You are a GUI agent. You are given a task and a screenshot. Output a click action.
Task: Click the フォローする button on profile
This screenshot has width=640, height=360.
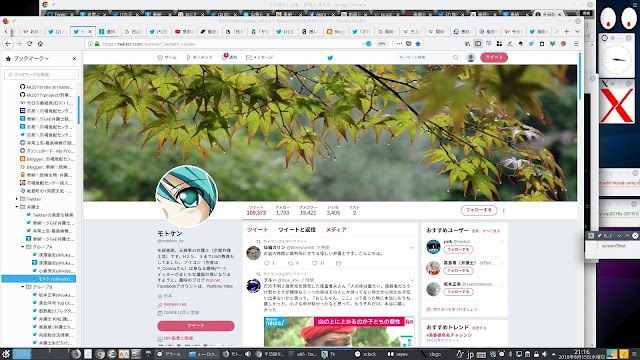[x=479, y=210]
